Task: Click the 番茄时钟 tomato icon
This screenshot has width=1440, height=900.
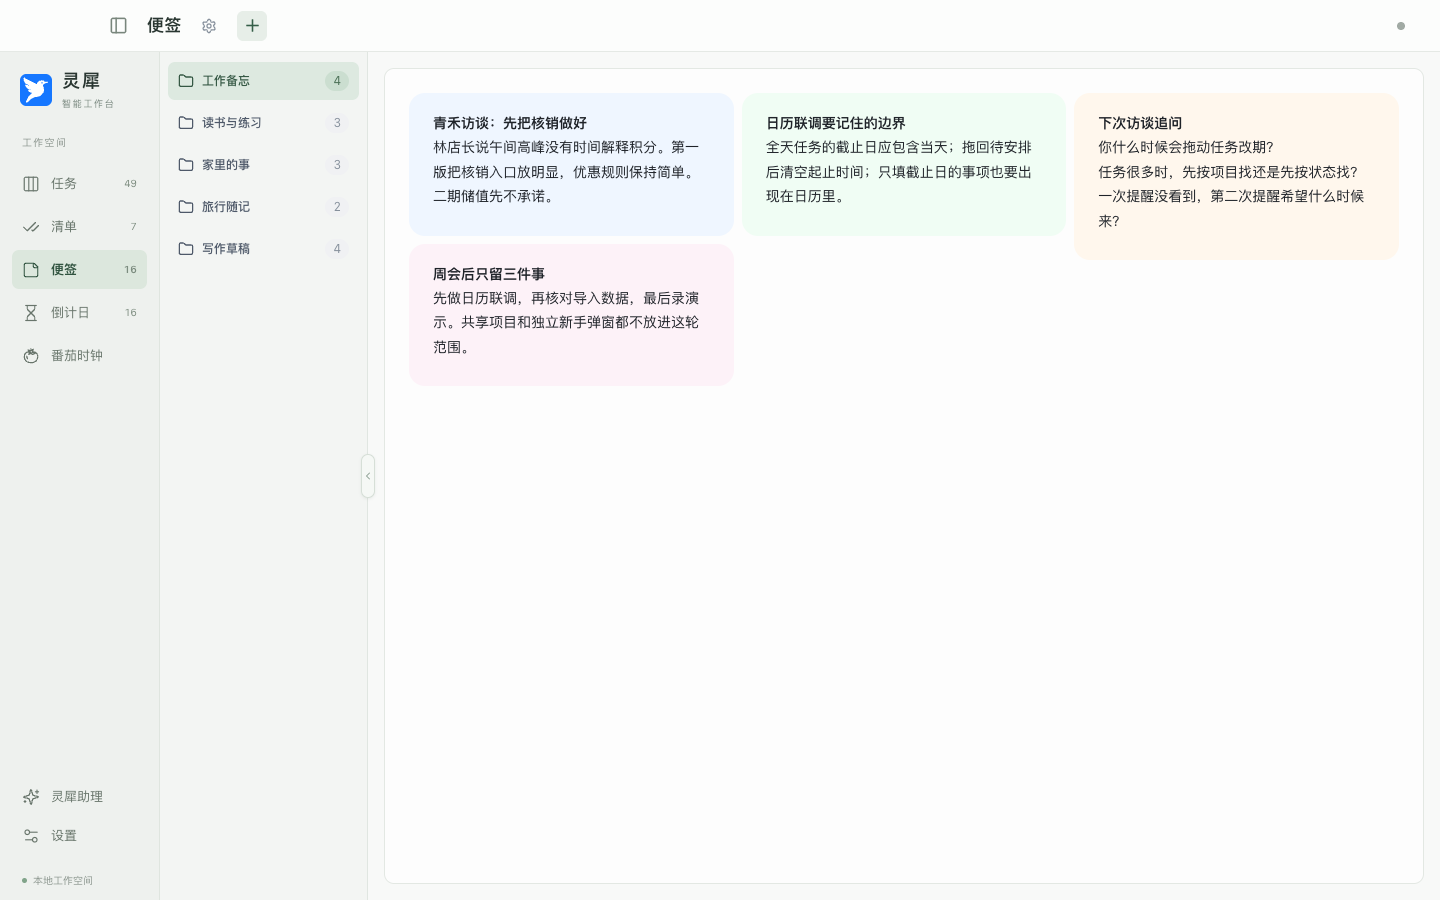Action: [31, 356]
